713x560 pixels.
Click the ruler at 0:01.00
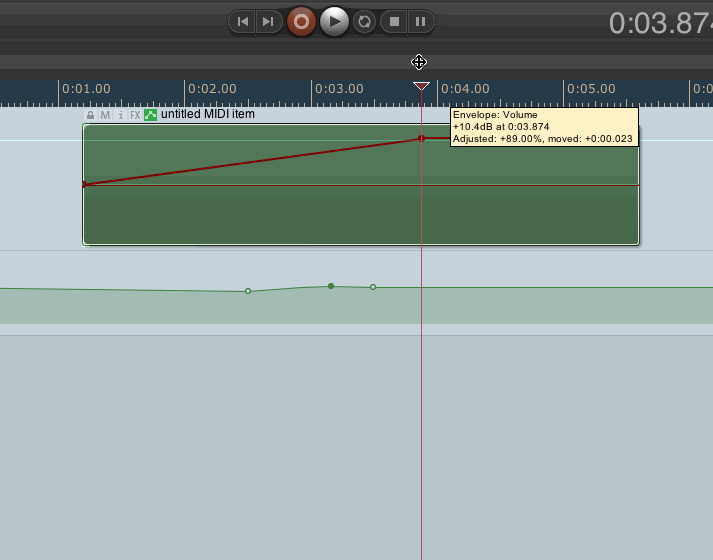(x=86, y=89)
